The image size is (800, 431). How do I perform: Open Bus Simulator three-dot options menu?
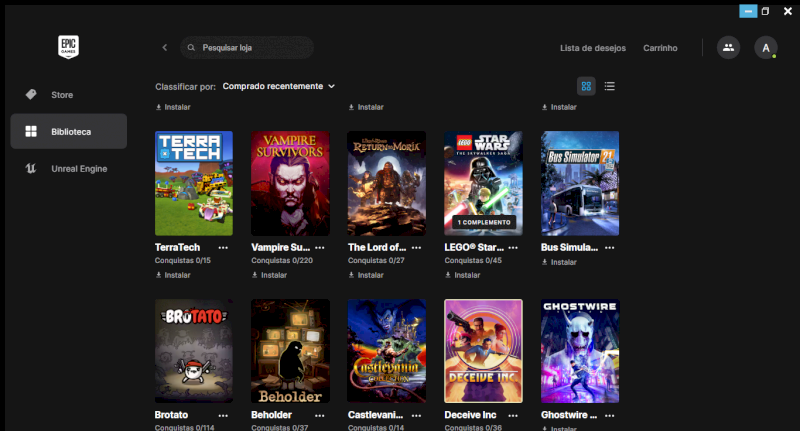click(x=608, y=247)
